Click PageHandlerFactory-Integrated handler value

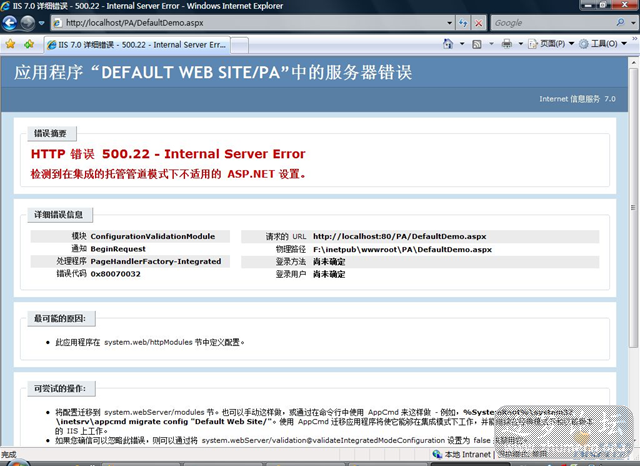(156, 262)
